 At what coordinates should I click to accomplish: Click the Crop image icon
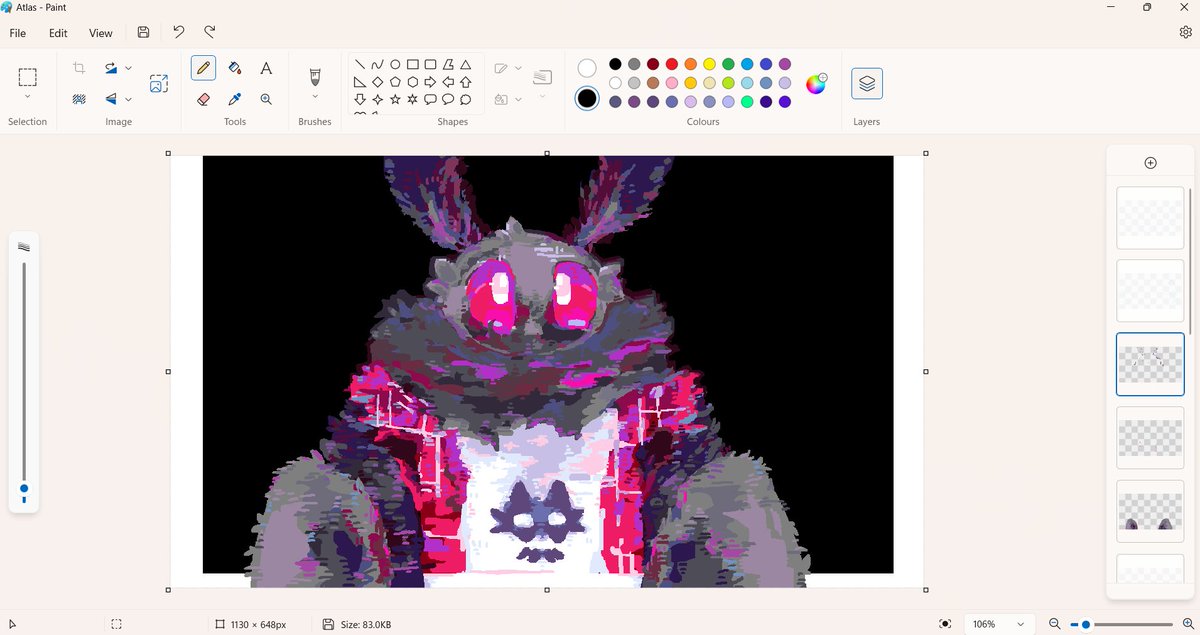tap(79, 68)
